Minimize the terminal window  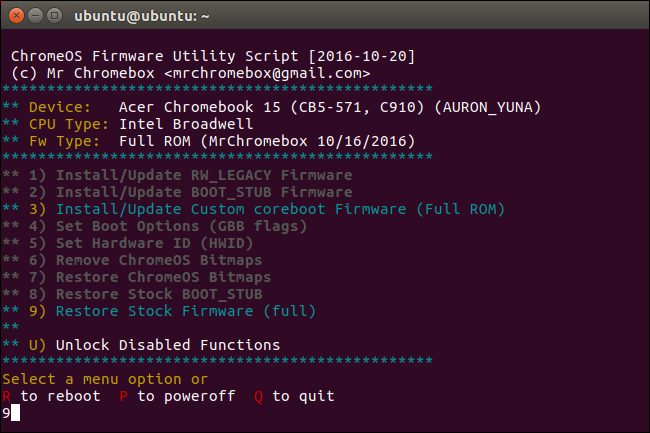[x=37, y=16]
